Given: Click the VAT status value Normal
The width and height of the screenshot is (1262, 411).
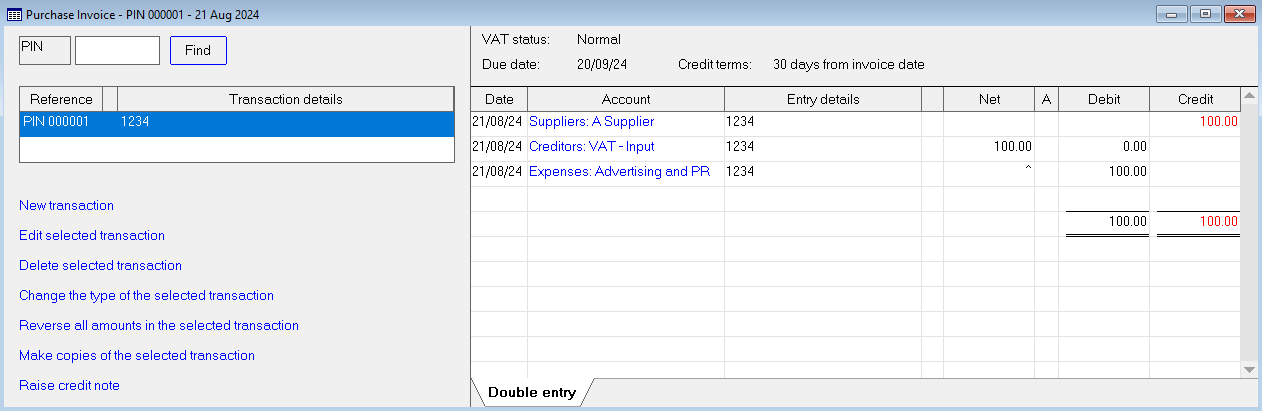Looking at the screenshot, I should click(x=599, y=40).
